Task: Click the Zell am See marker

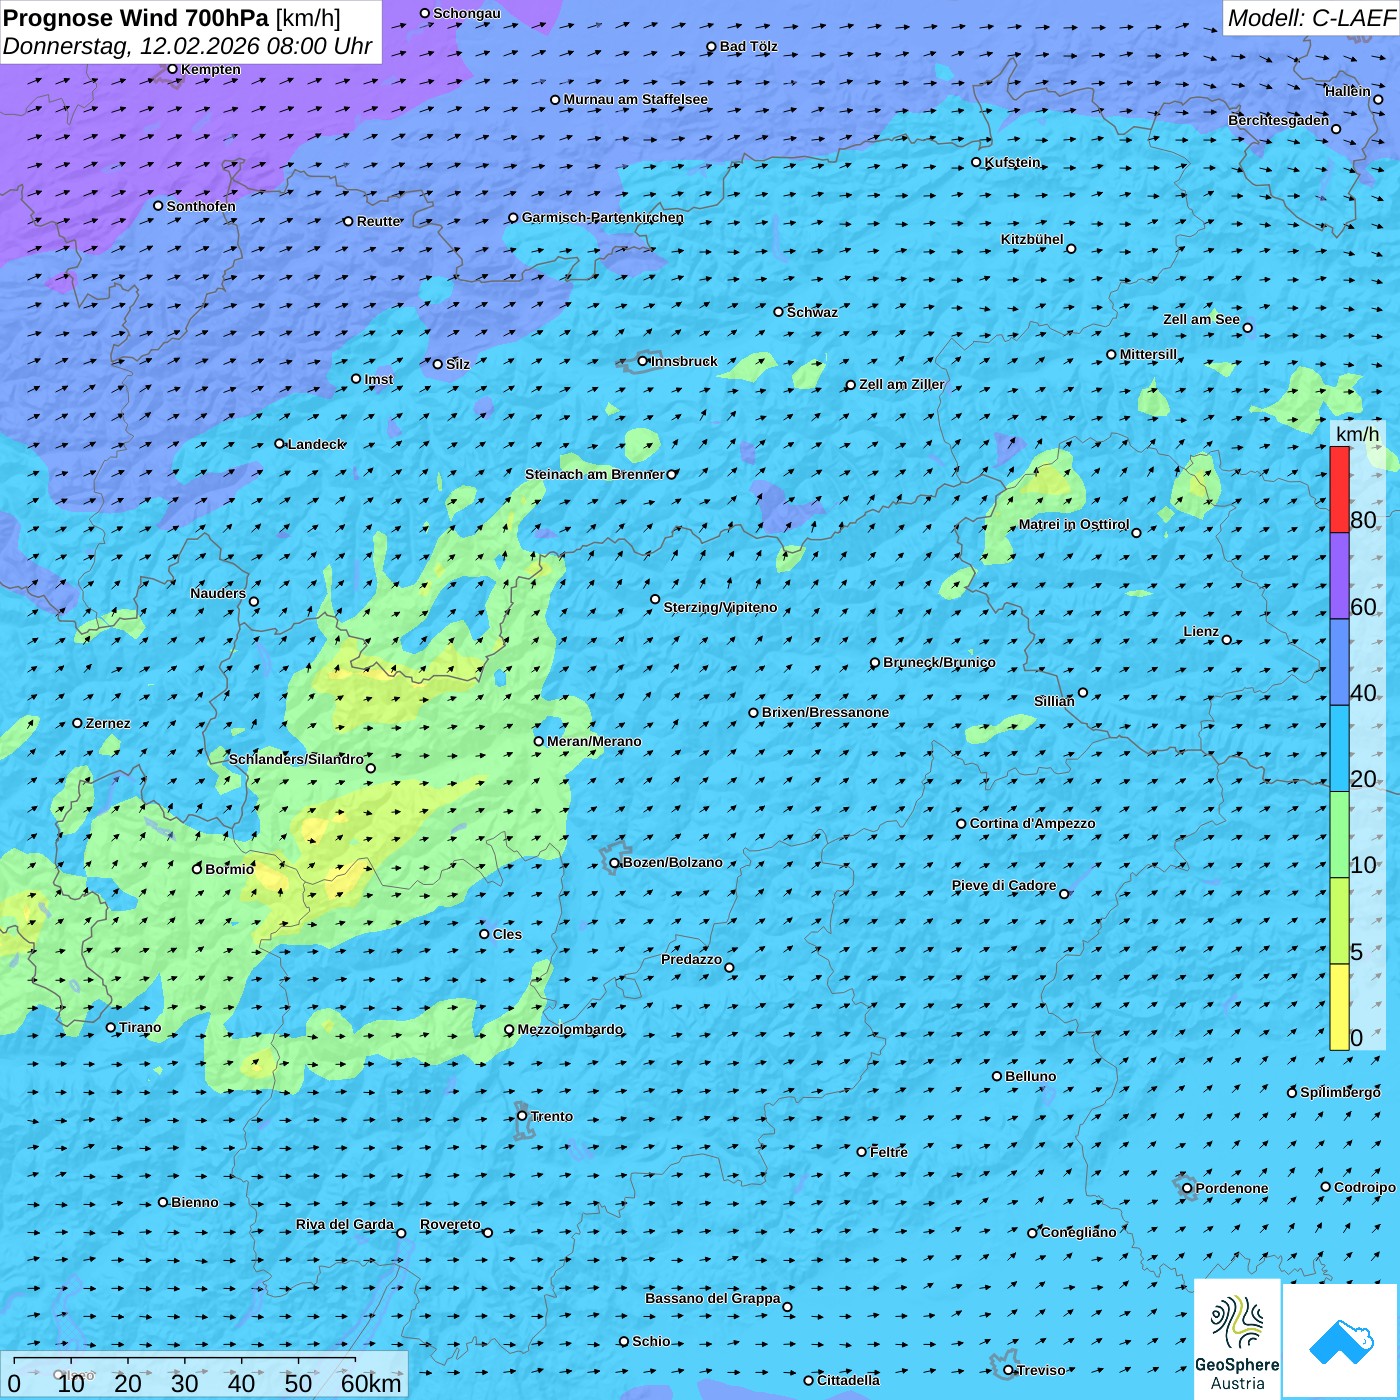Action: (1247, 327)
